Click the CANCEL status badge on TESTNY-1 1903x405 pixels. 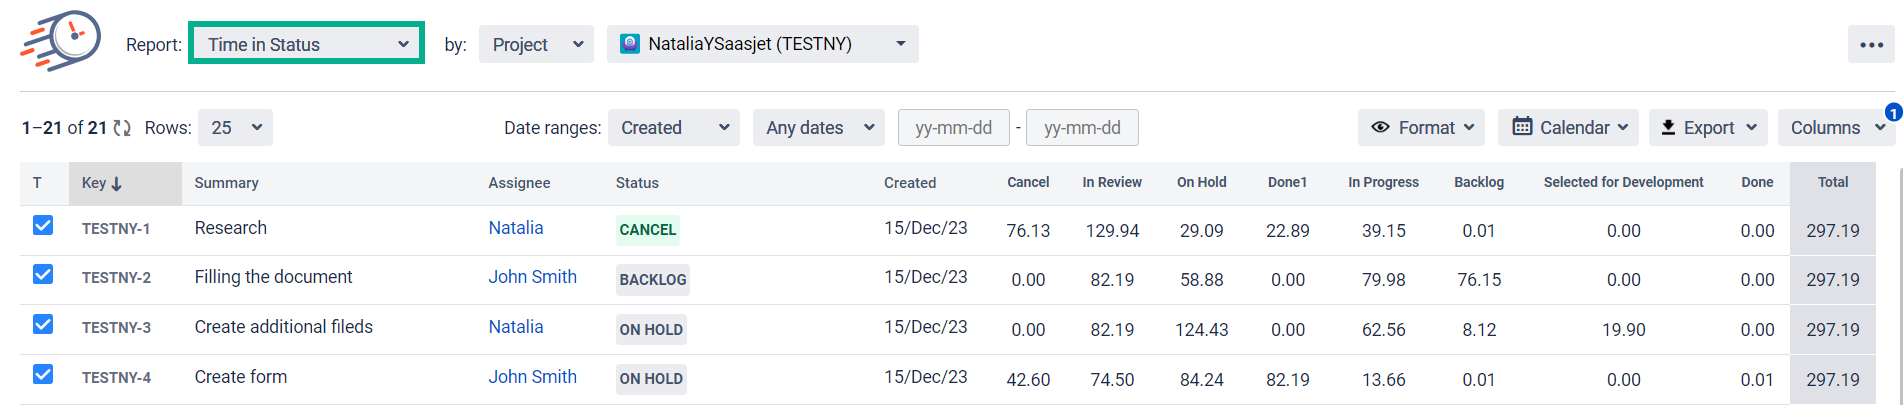(648, 230)
